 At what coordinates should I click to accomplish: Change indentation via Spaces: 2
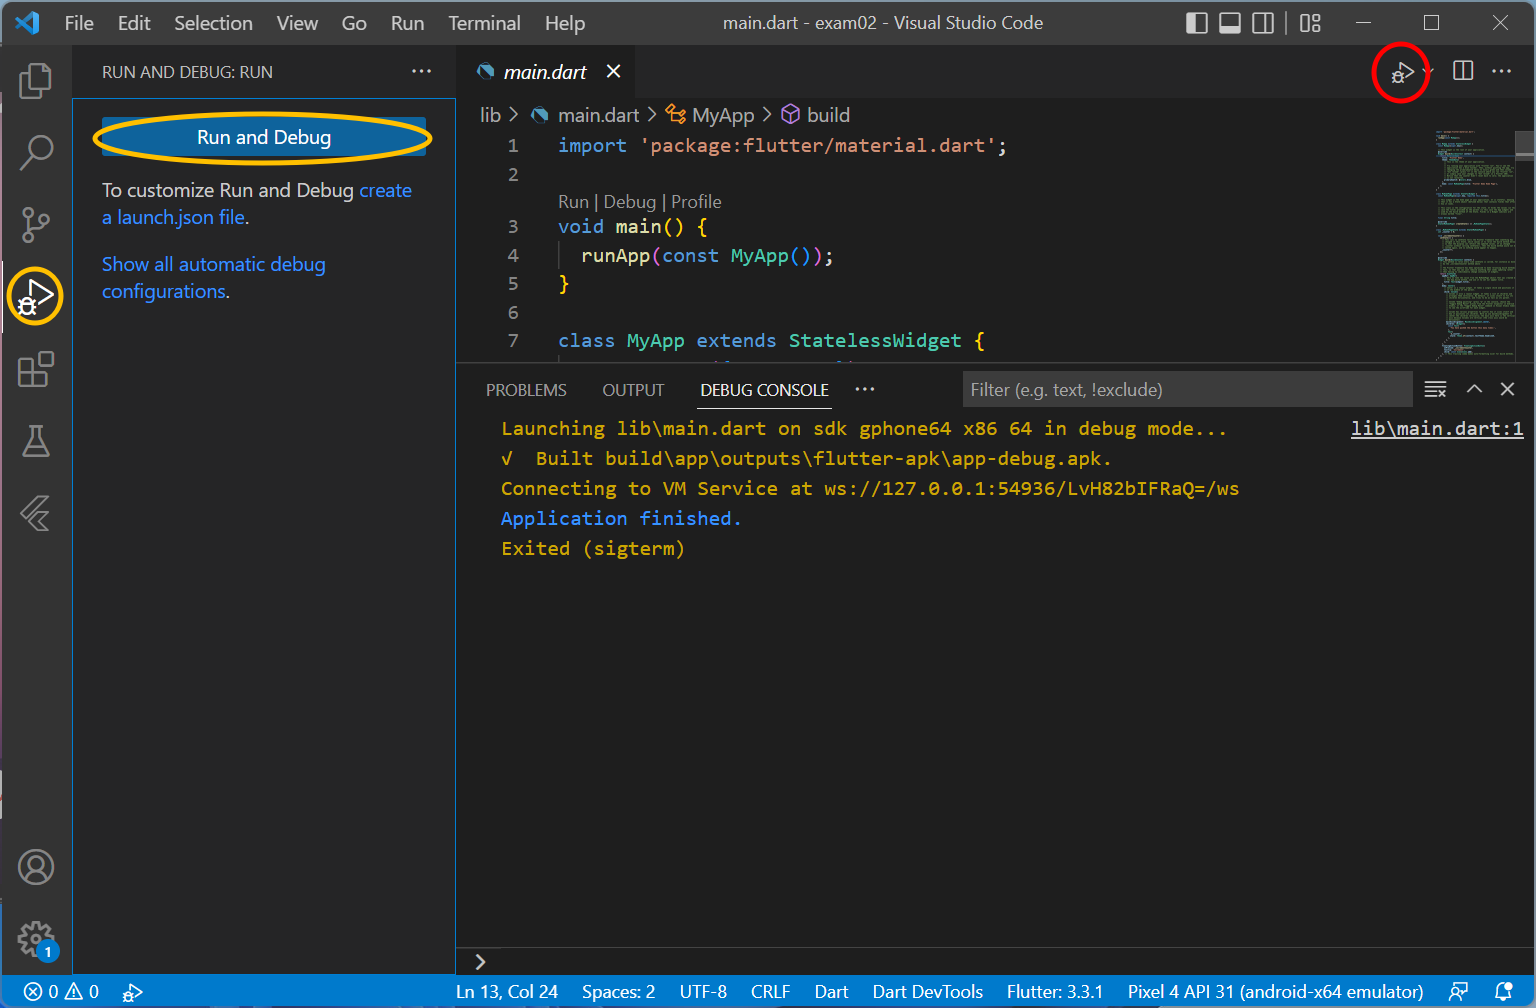click(619, 992)
